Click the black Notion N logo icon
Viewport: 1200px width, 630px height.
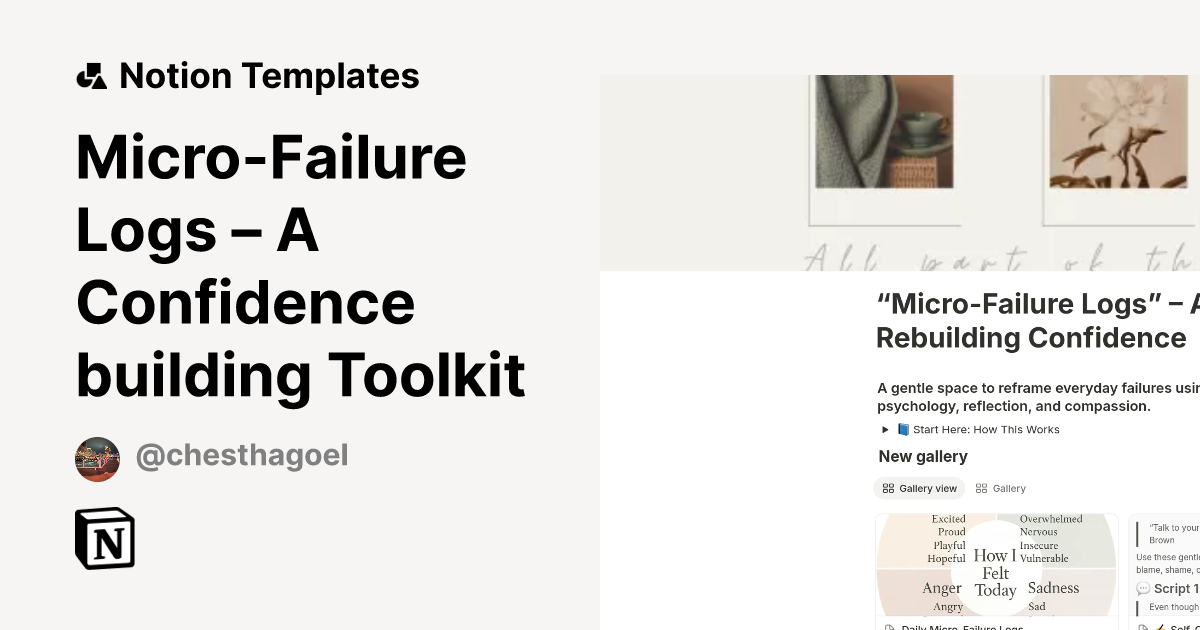point(104,538)
